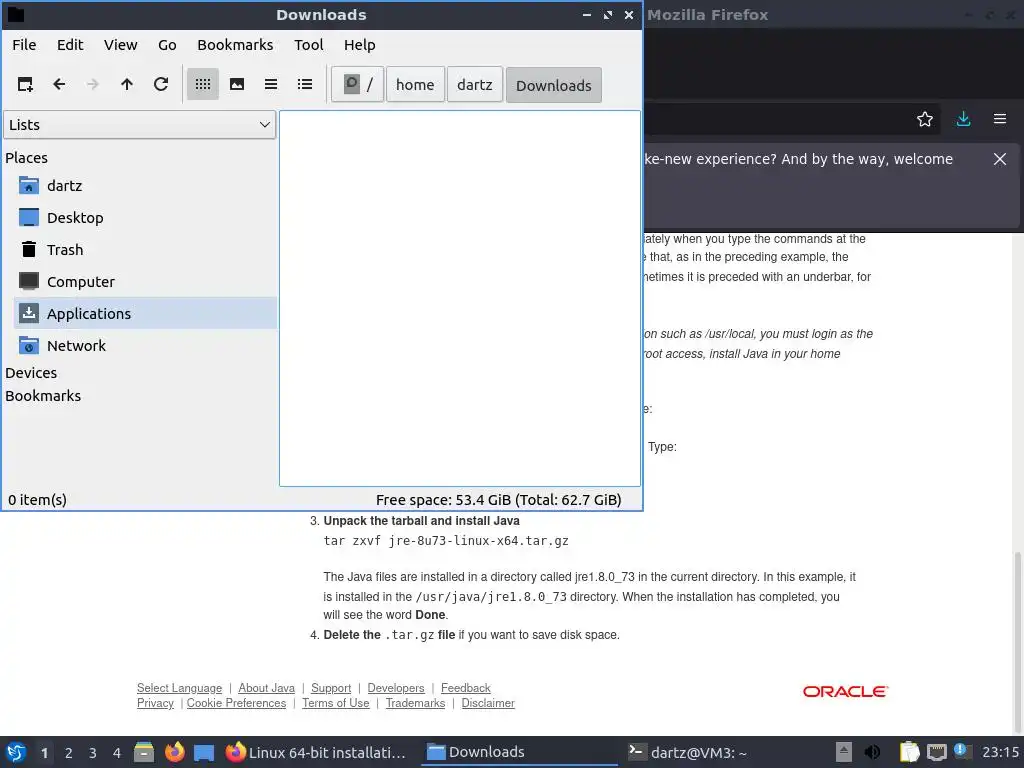1024x768 pixels.
Task: Open the Bookmarks menu
Action: pos(235,45)
